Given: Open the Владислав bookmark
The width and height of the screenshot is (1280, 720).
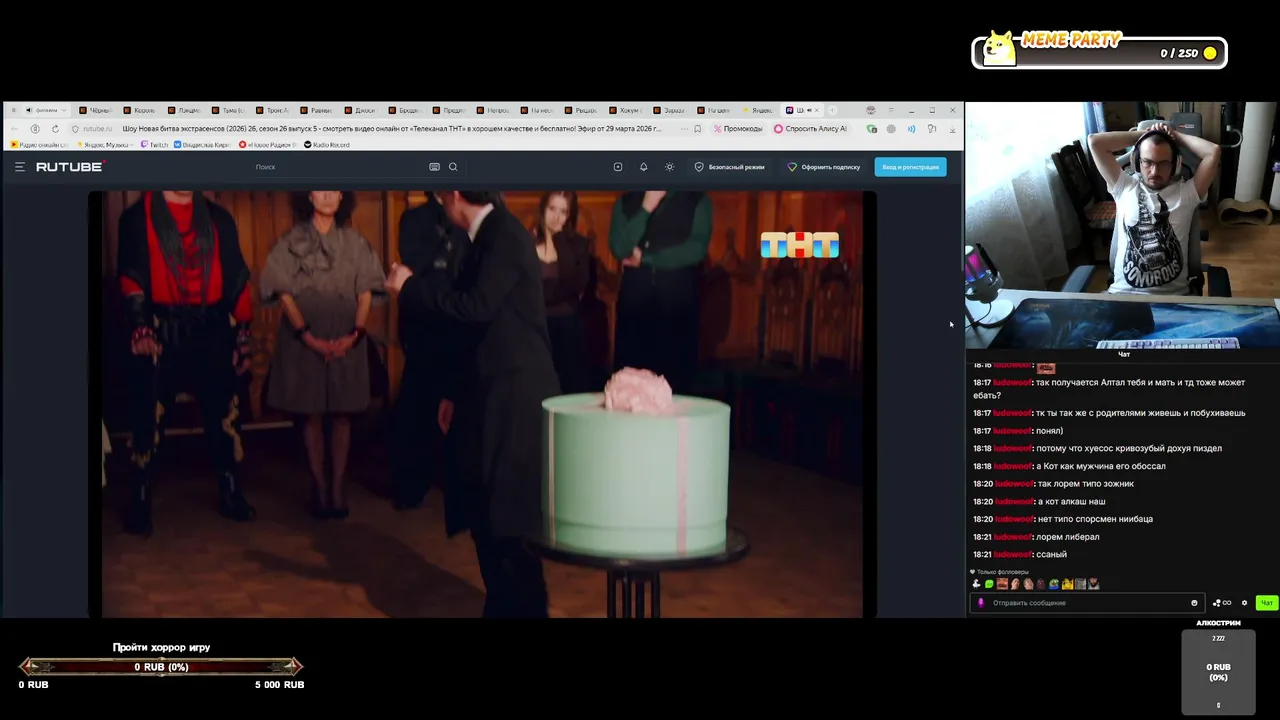Looking at the screenshot, I should click(203, 145).
